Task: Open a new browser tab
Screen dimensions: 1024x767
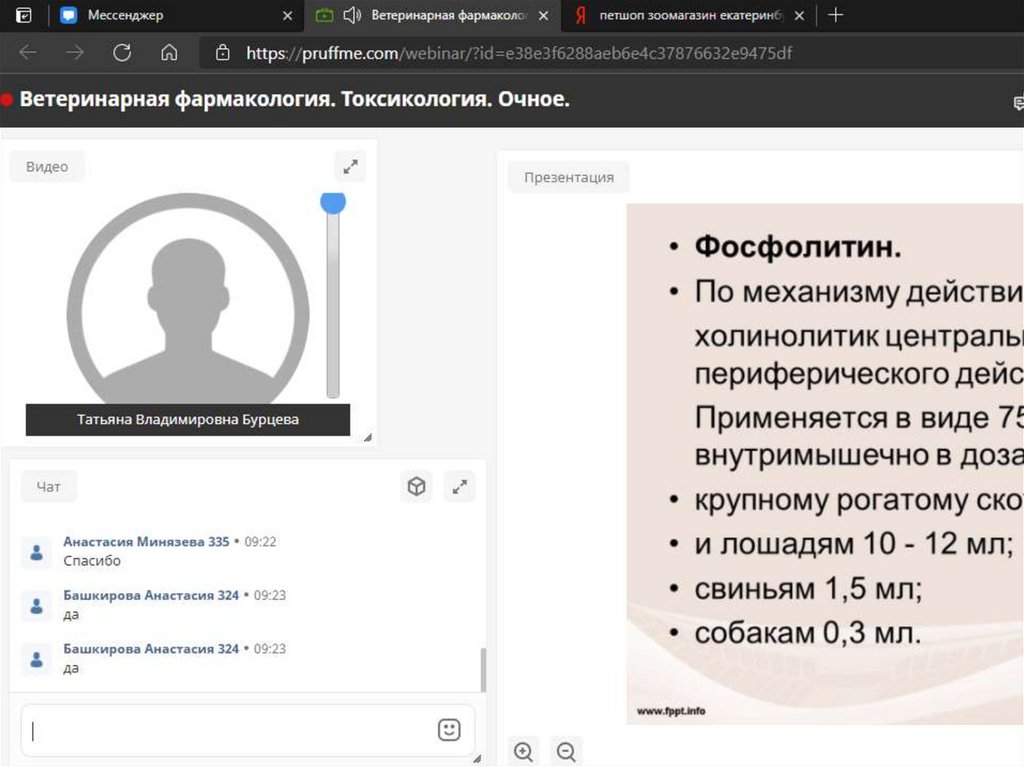Action: pos(836,15)
